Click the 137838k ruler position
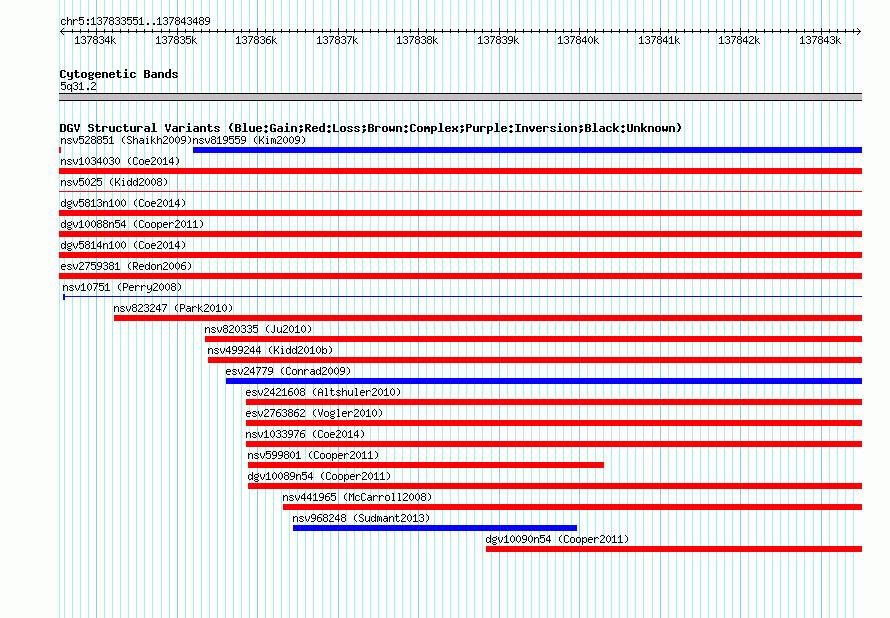Viewport: 890px width, 618px height. pos(417,40)
